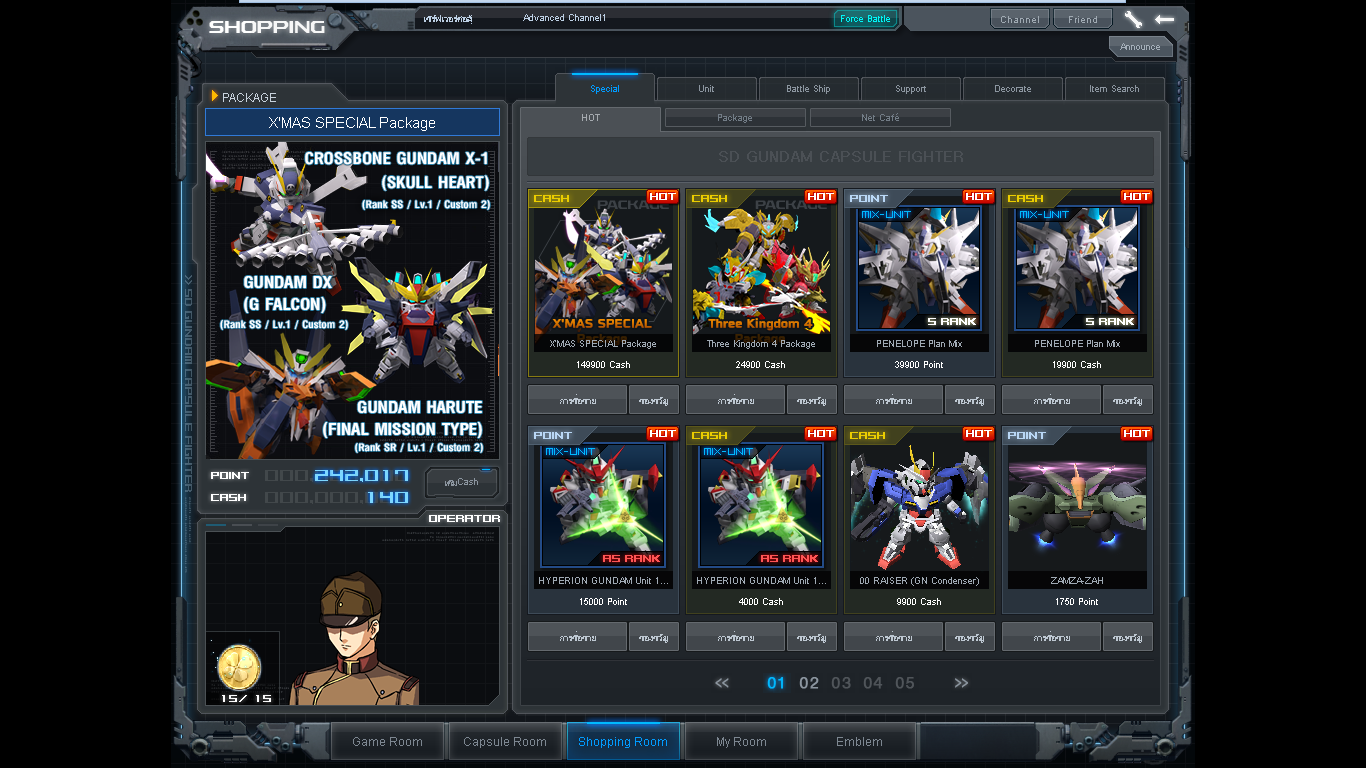Buy the HYPERION GUNDAM for 4000 Cash
Screen dimensions: 1366x768
pyautogui.click(x=736, y=637)
